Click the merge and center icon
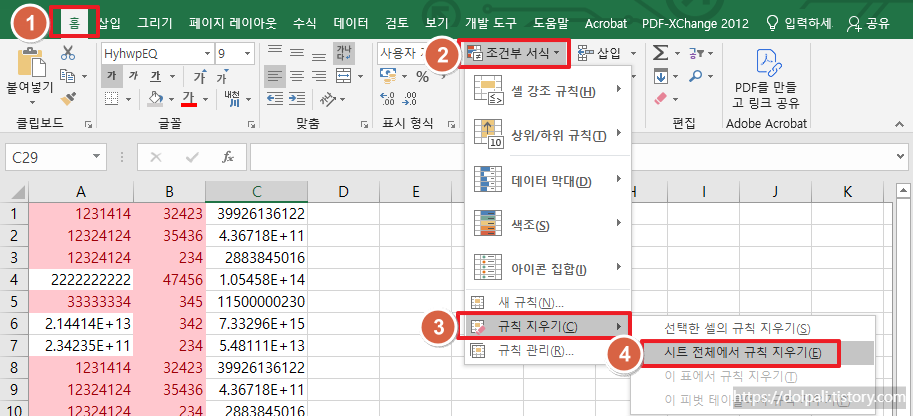 [344, 76]
